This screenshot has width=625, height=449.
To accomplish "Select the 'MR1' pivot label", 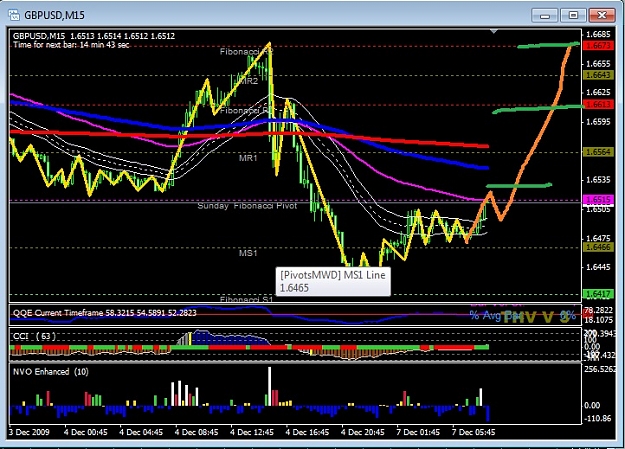I will pyautogui.click(x=248, y=158).
